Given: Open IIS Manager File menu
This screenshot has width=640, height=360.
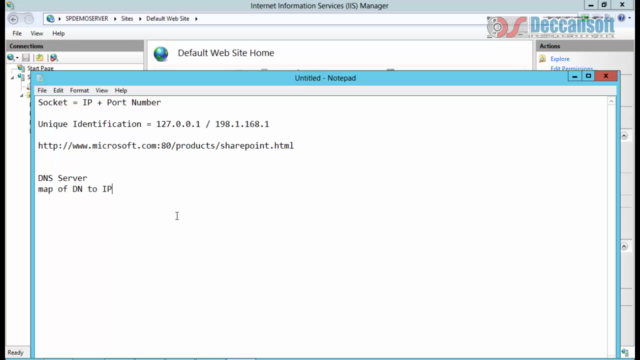Looking at the screenshot, I should coord(17,33).
